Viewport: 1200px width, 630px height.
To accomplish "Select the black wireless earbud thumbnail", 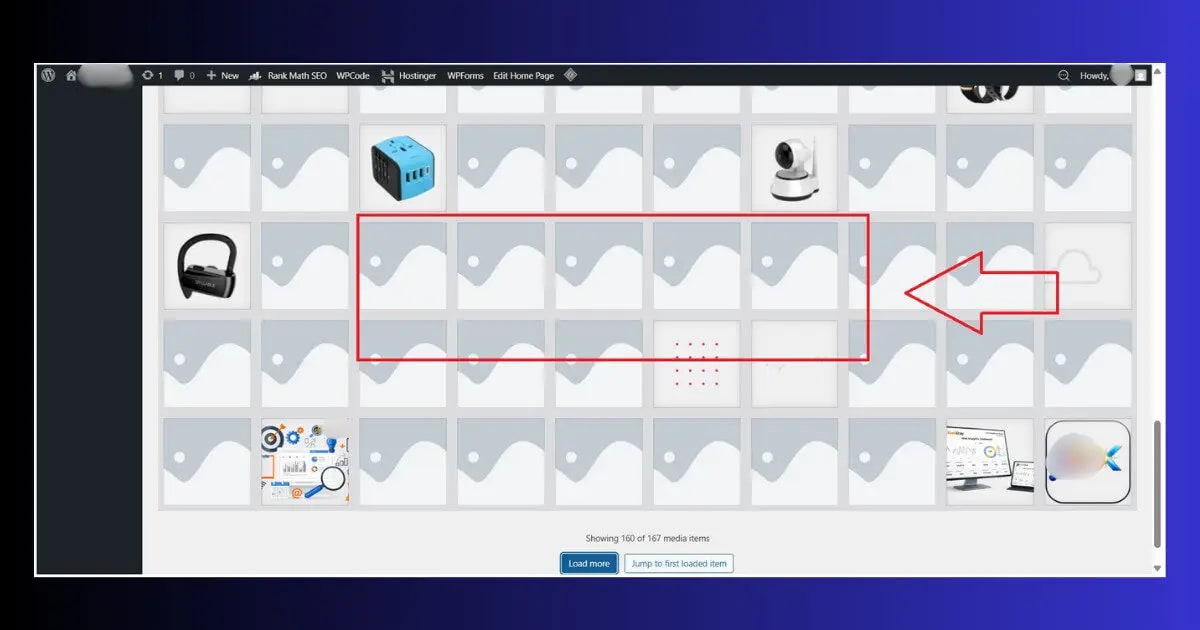I will coord(207,265).
